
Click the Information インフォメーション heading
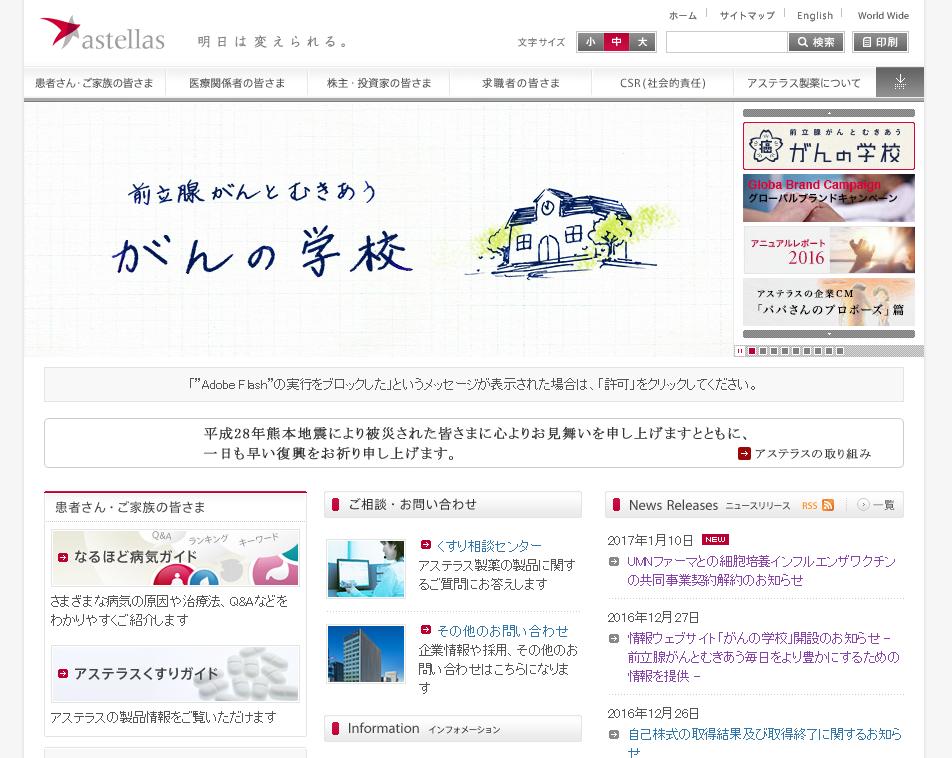point(453,728)
